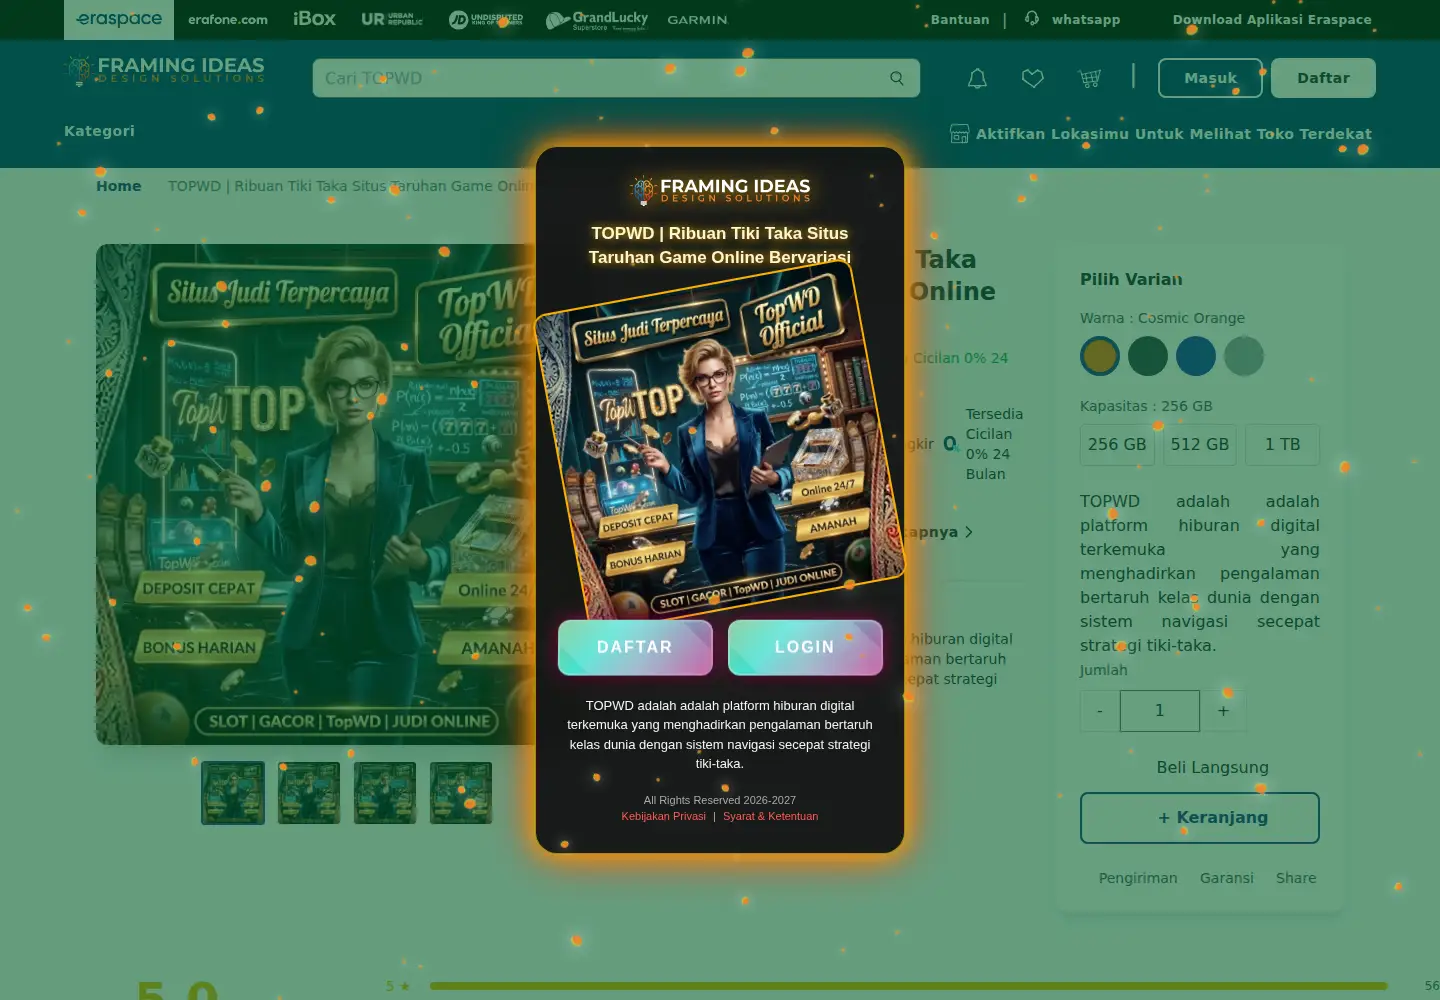Click the Masuk button
The image size is (1440, 1000).
click(1210, 78)
